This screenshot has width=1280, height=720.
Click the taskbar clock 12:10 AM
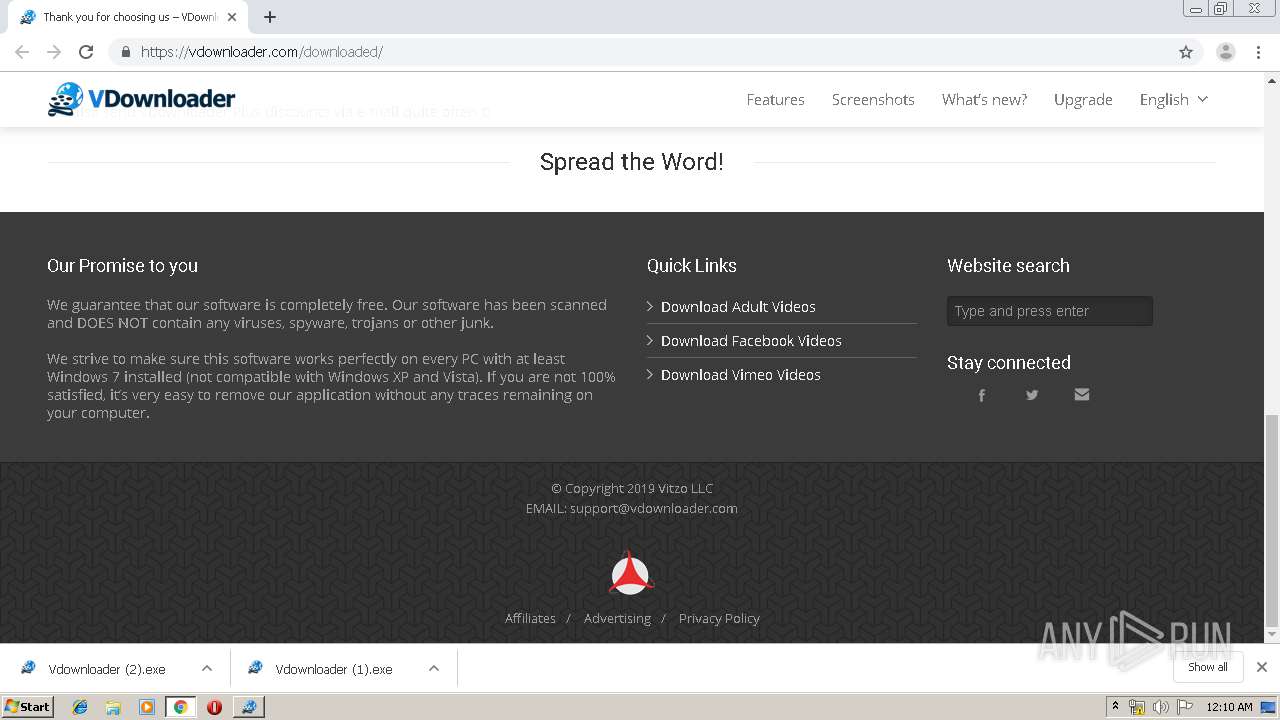[x=1229, y=707]
